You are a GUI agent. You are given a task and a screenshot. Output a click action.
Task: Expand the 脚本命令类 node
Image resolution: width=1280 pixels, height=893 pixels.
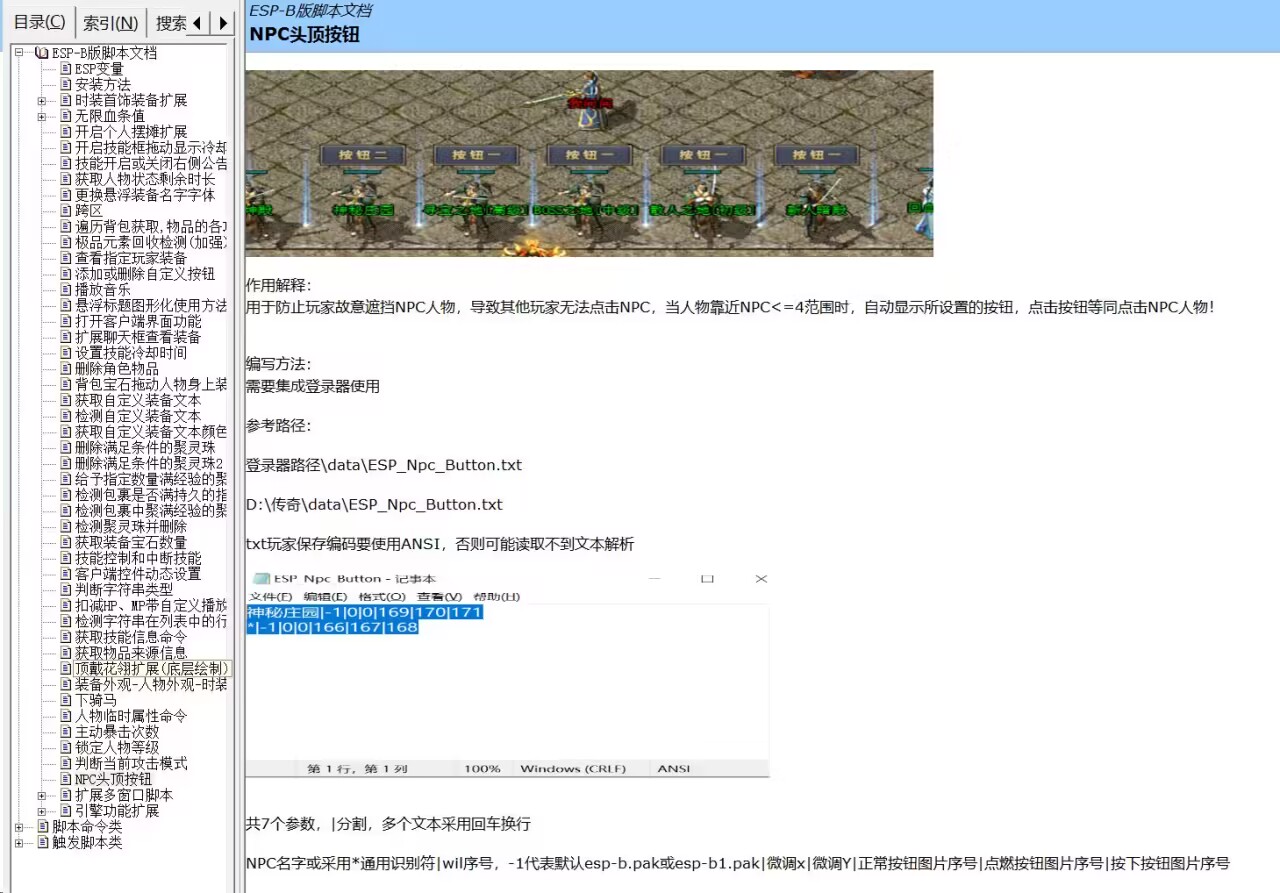click(19, 827)
